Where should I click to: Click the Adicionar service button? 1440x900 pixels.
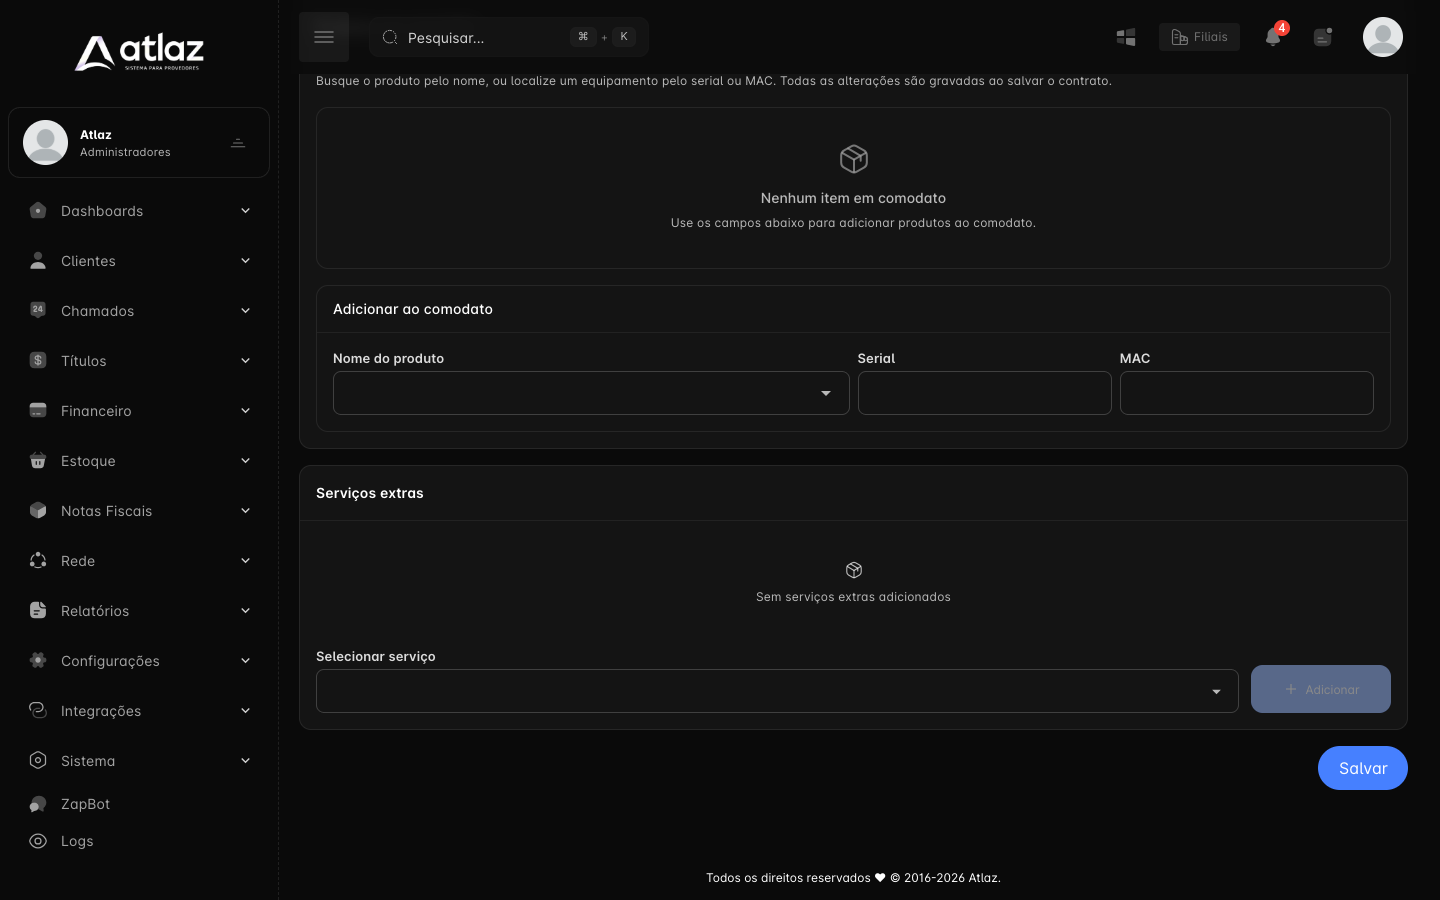(x=1321, y=689)
